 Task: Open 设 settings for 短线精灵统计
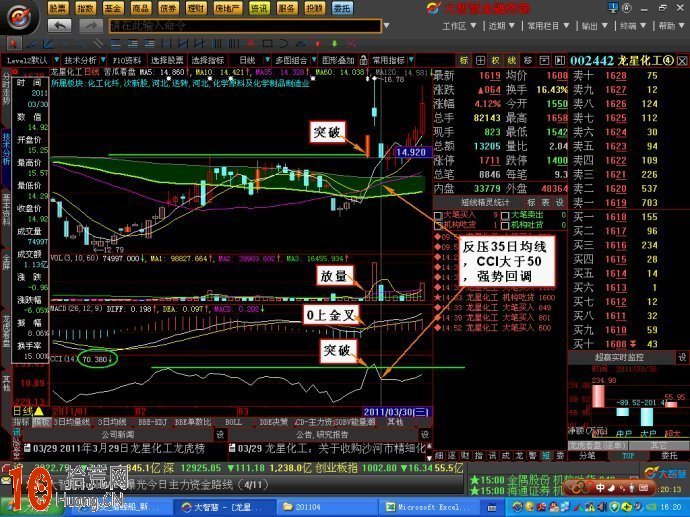[559, 202]
